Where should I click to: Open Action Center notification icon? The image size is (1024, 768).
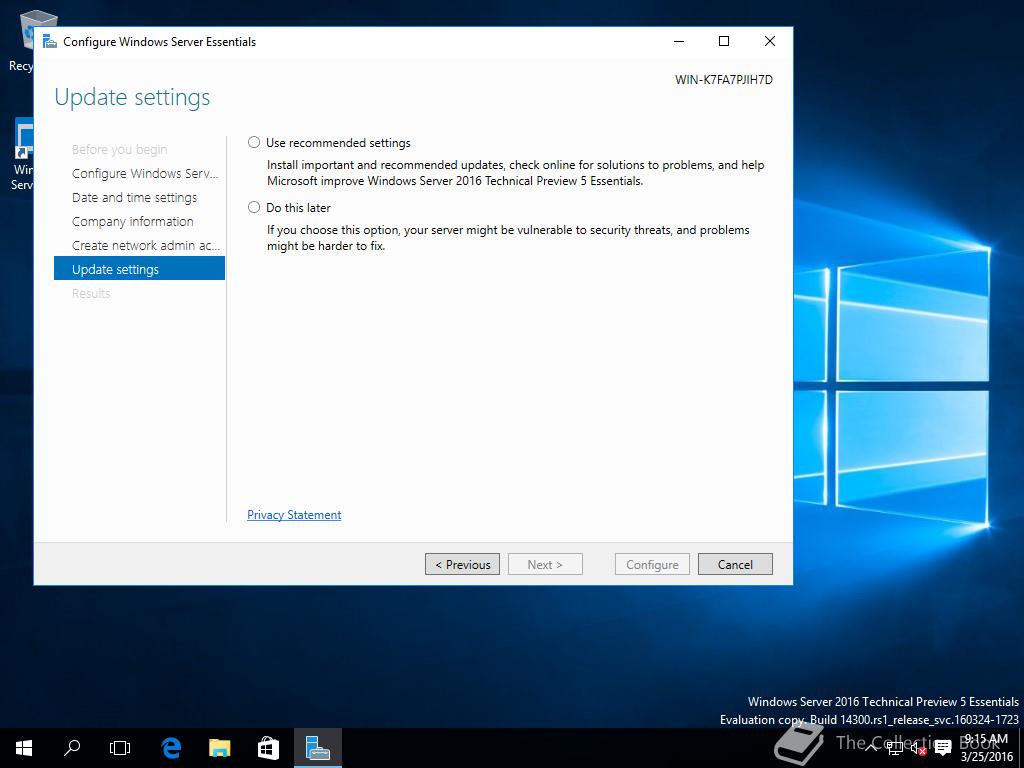click(x=942, y=748)
